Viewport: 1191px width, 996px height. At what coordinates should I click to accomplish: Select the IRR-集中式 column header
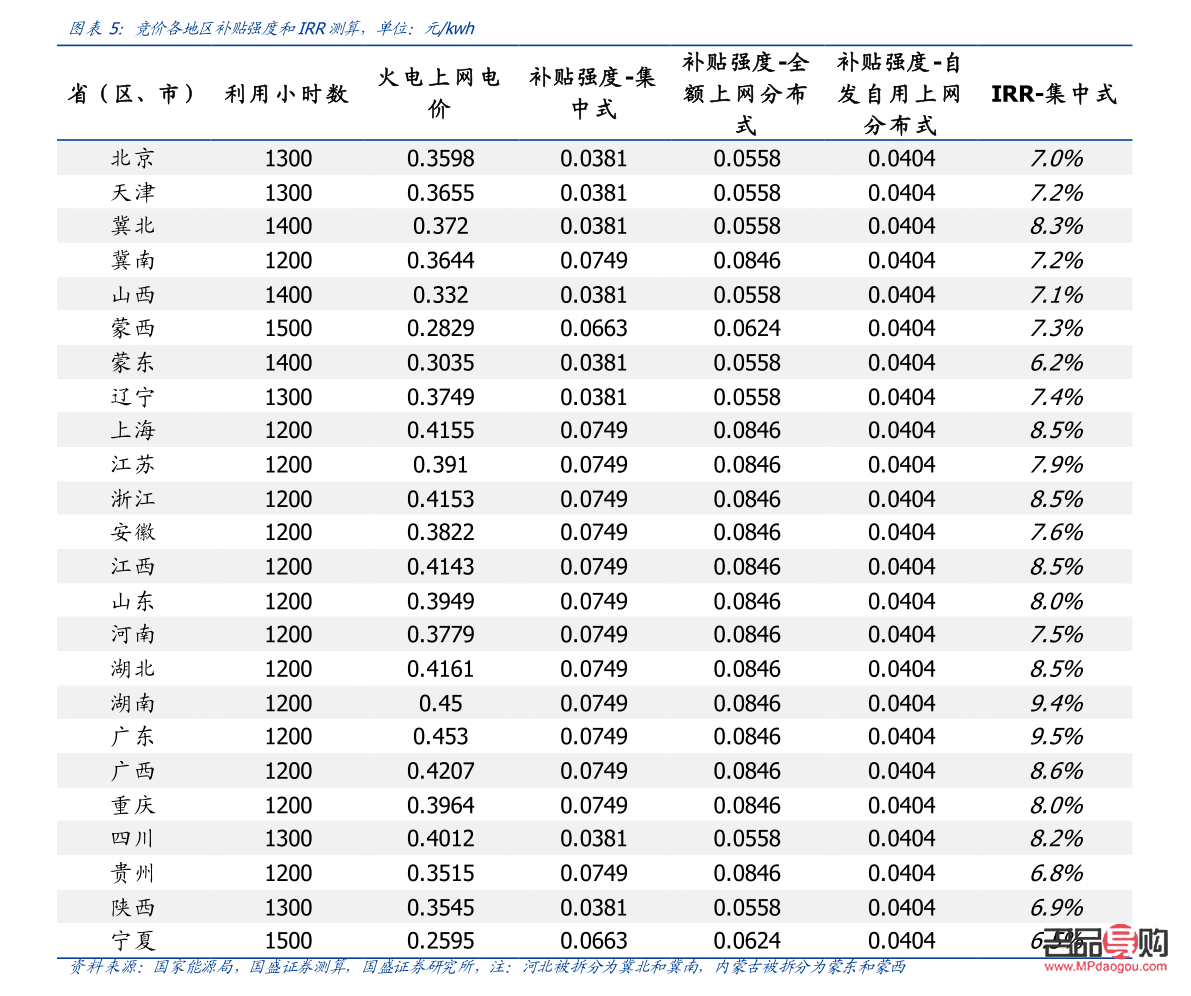click(x=1054, y=94)
